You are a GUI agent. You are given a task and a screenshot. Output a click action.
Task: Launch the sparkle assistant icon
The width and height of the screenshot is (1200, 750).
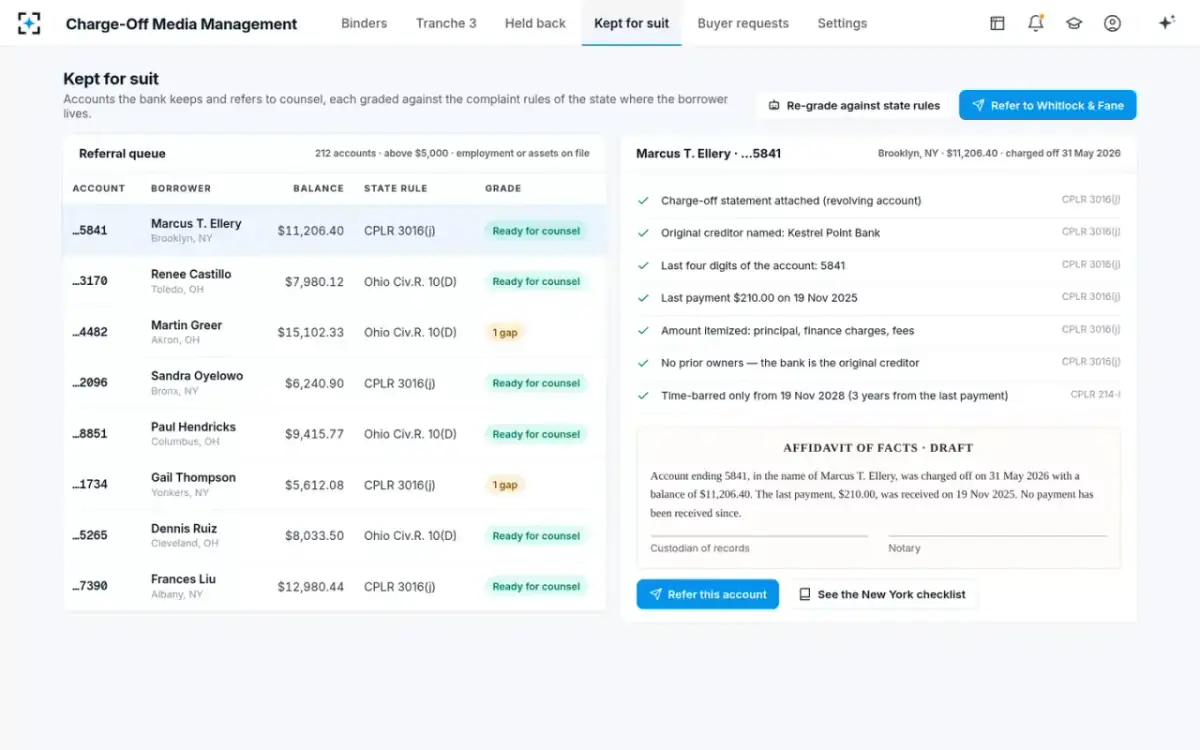click(x=1166, y=23)
